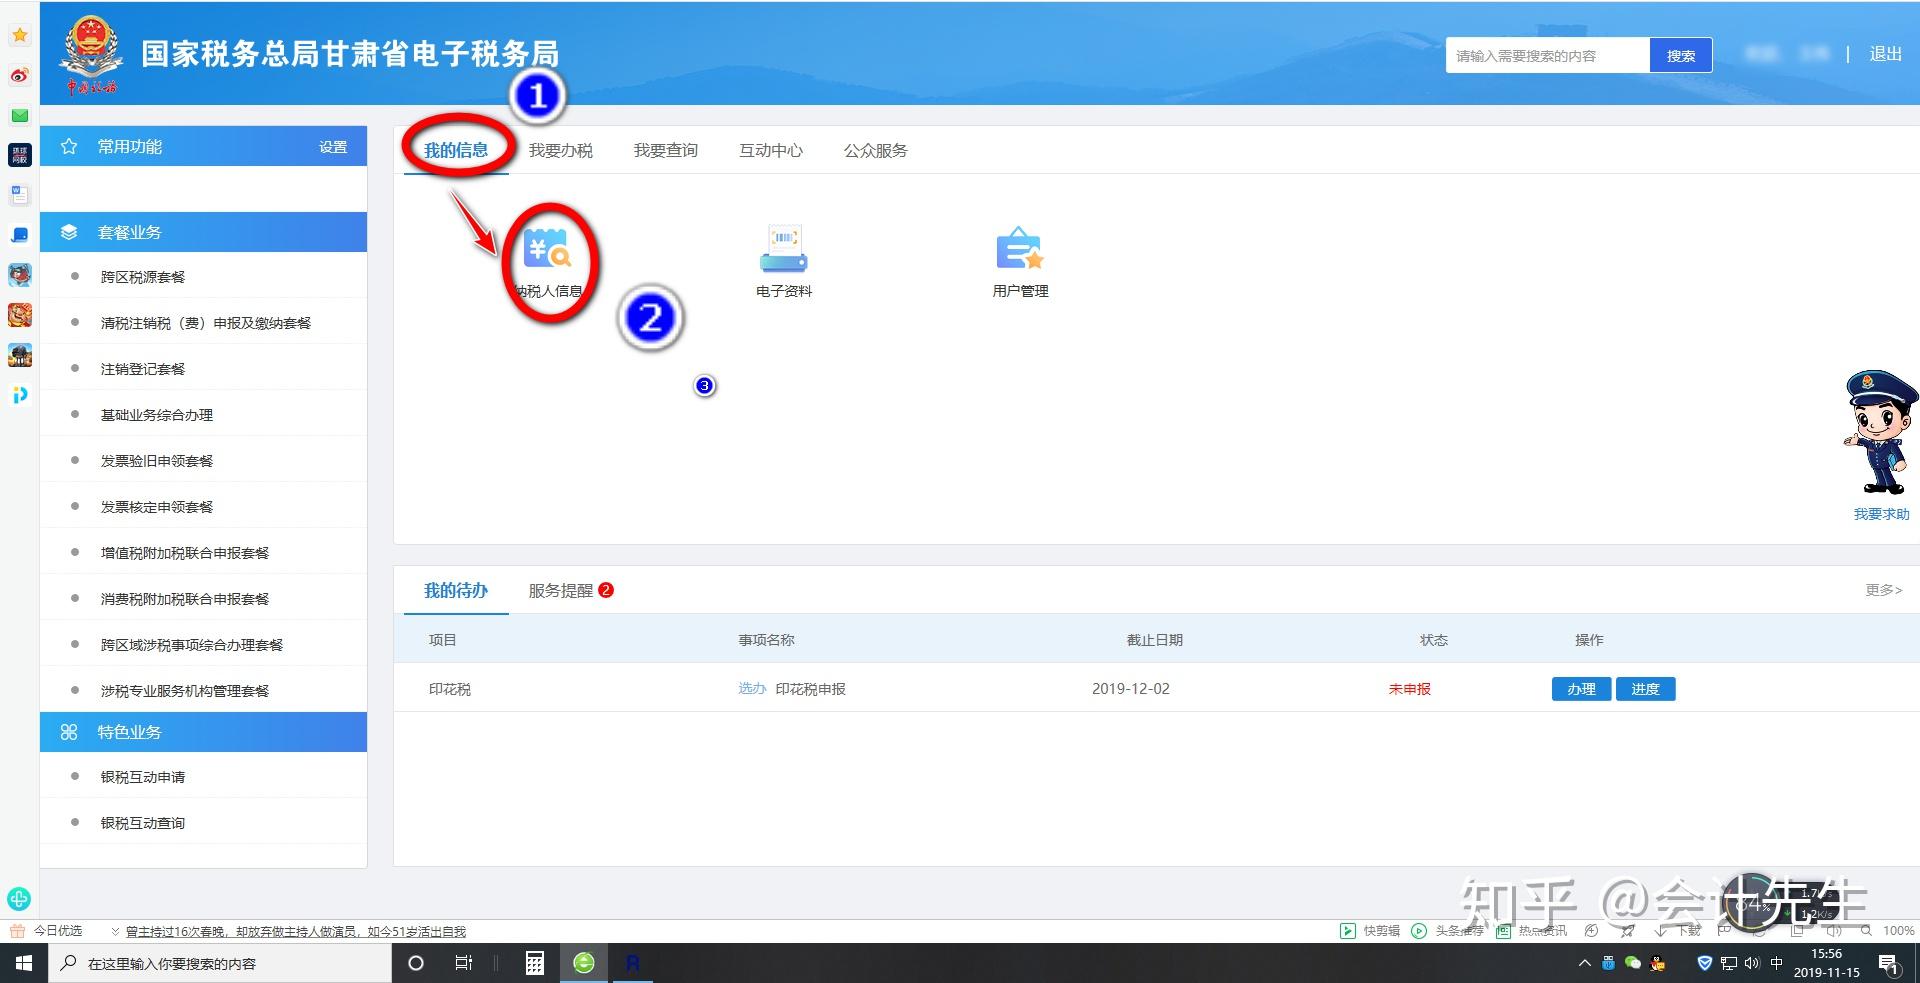This screenshot has width=1920, height=983.
Task: Click the search input field at top right
Action: [1547, 55]
